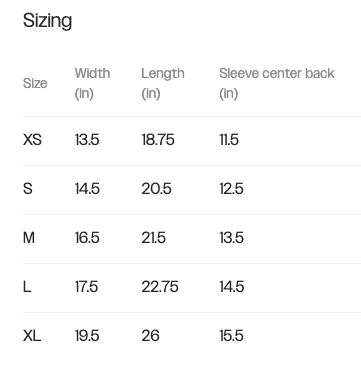
Task: Click the L length value 22.75
Action: coord(160,287)
